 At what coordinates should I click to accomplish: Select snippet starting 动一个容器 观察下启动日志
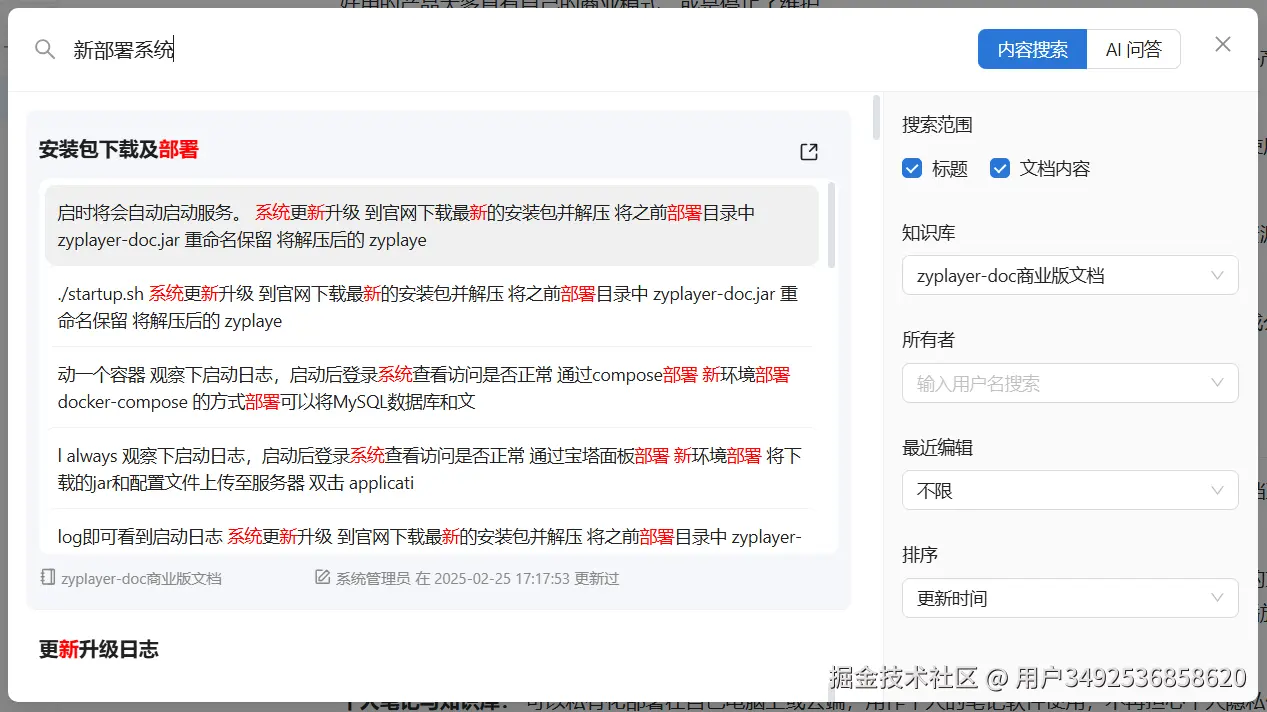(x=432, y=388)
